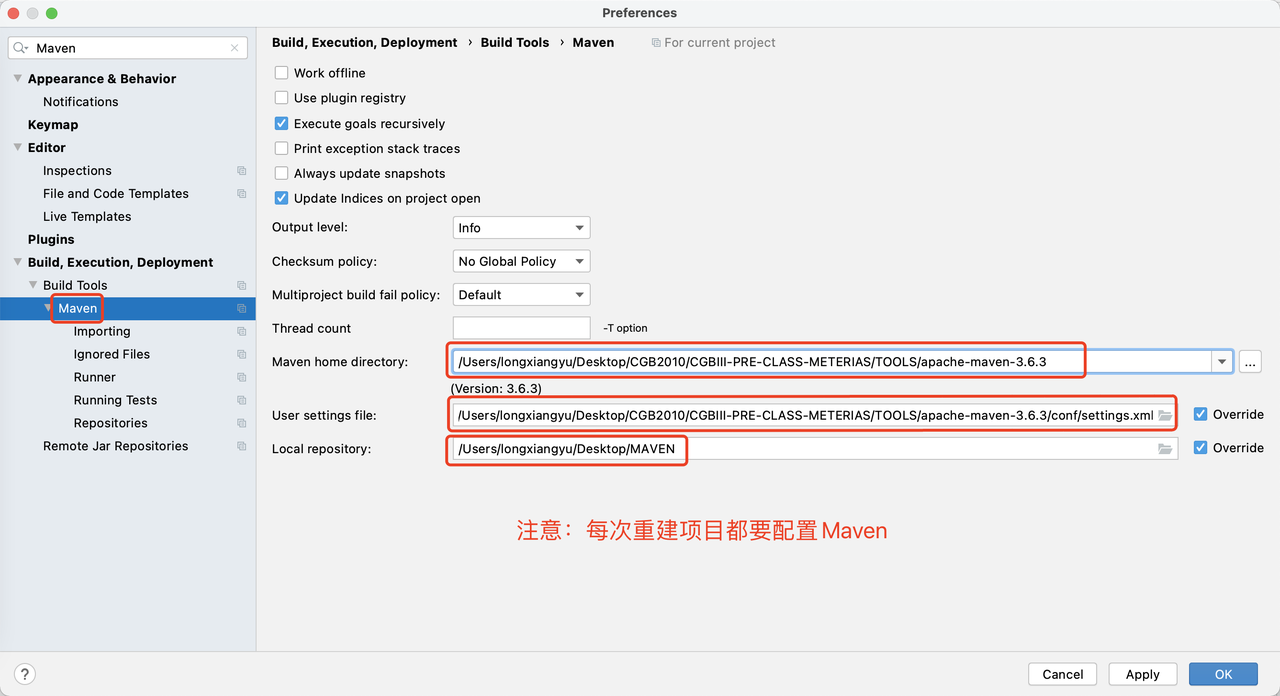1280x696 pixels.
Task: Click the For current project icon in the breadcrumb
Action: 656,43
